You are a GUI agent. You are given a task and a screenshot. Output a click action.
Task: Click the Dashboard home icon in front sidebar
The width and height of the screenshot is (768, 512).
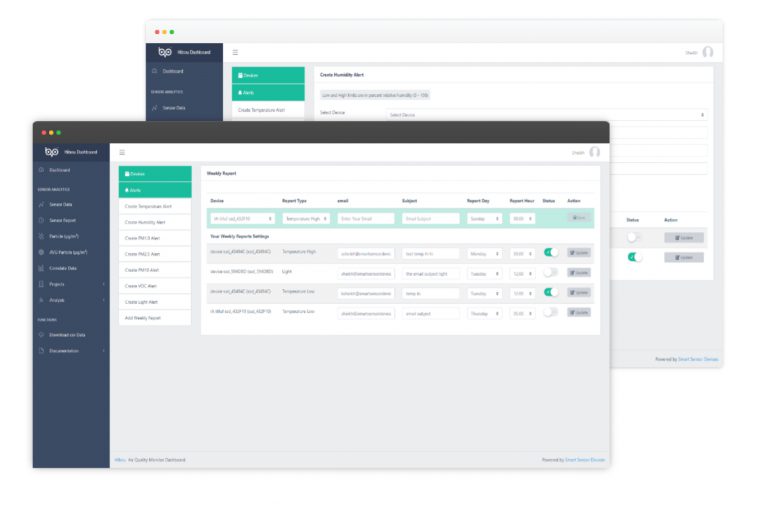point(41,171)
